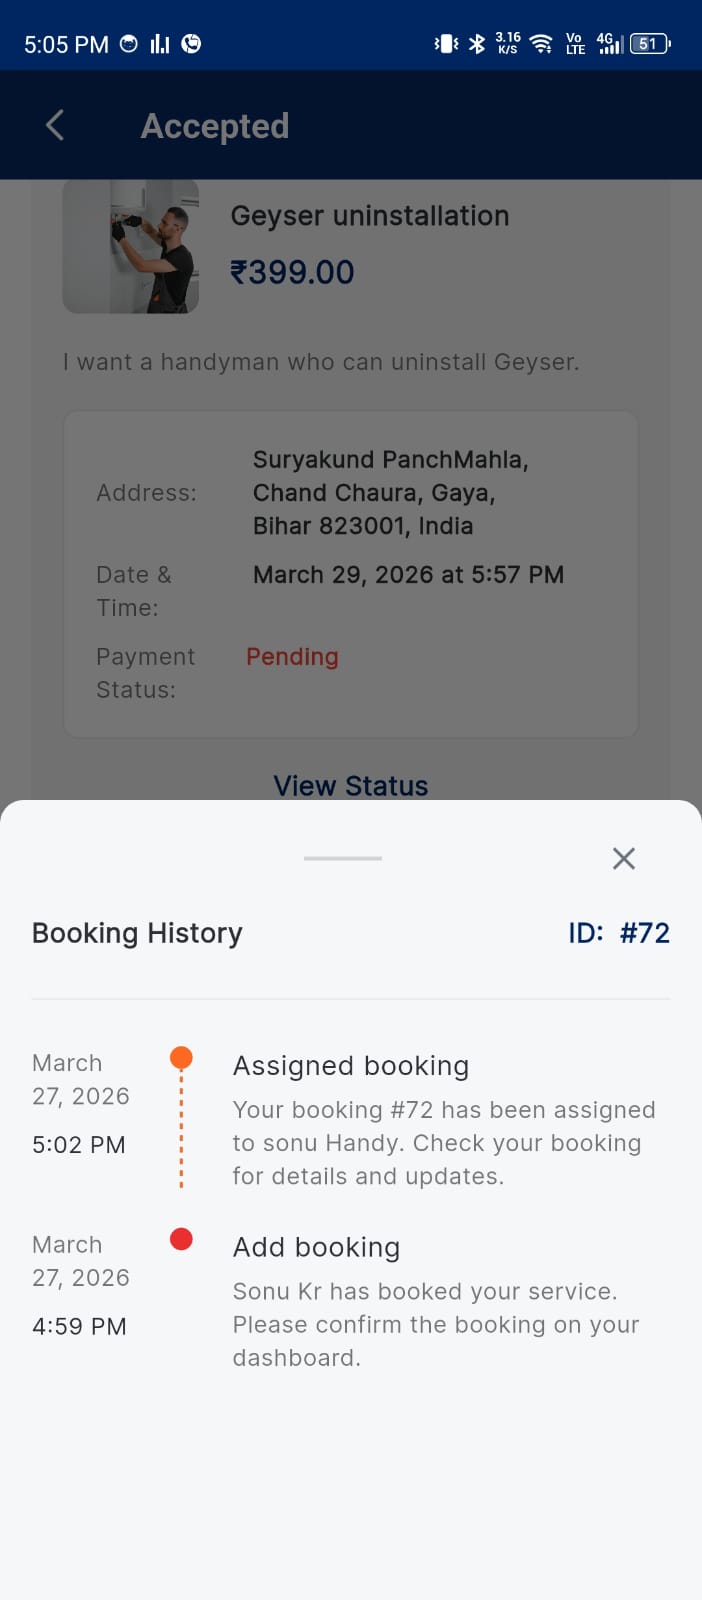Click the red Add booking timeline dot
Screen dimensions: 702x1600
[x=181, y=1239]
